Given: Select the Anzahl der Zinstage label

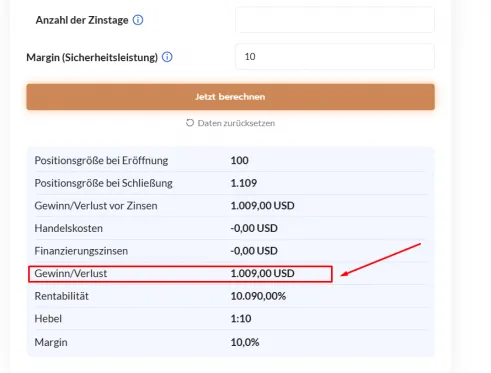Looking at the screenshot, I should pos(82,20).
